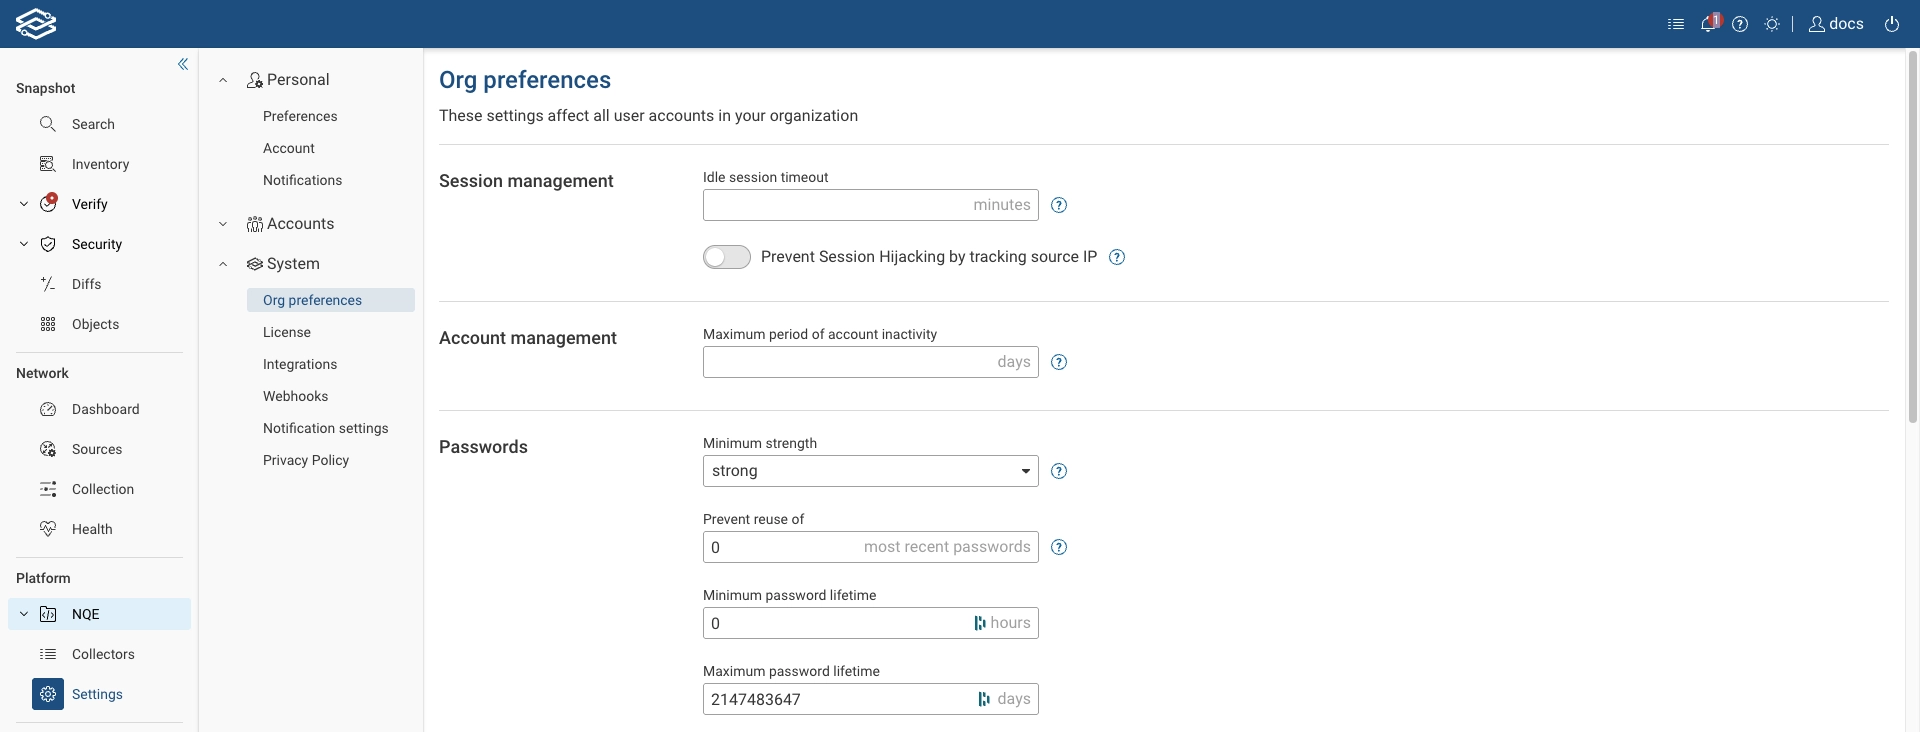Click the Sources icon in sidebar
Screen dimensions: 1920x732
[48, 449]
